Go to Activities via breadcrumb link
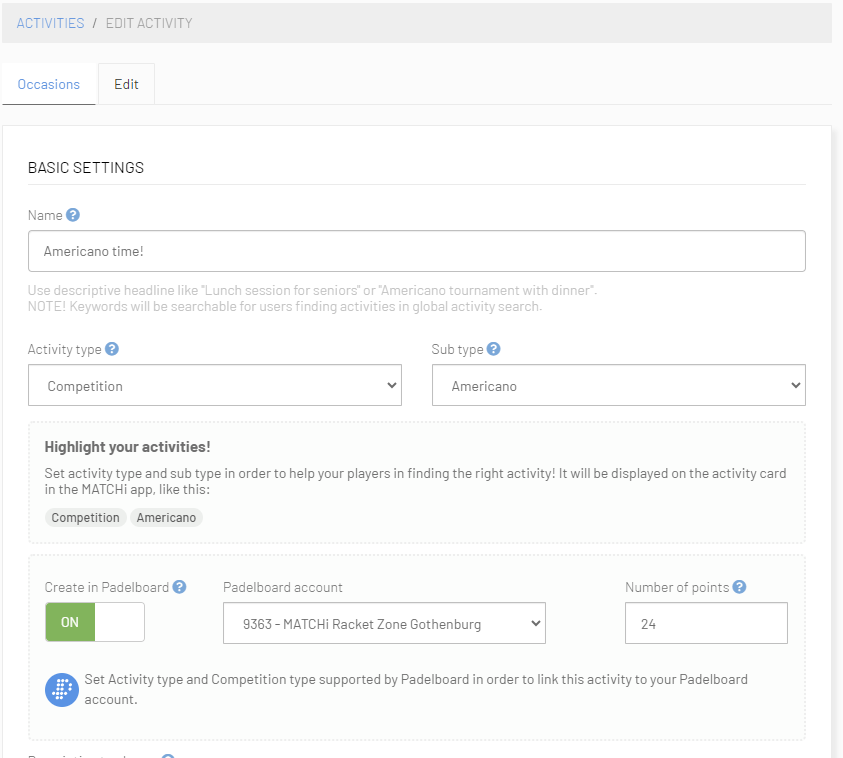Image resolution: width=843 pixels, height=758 pixels. coord(50,23)
